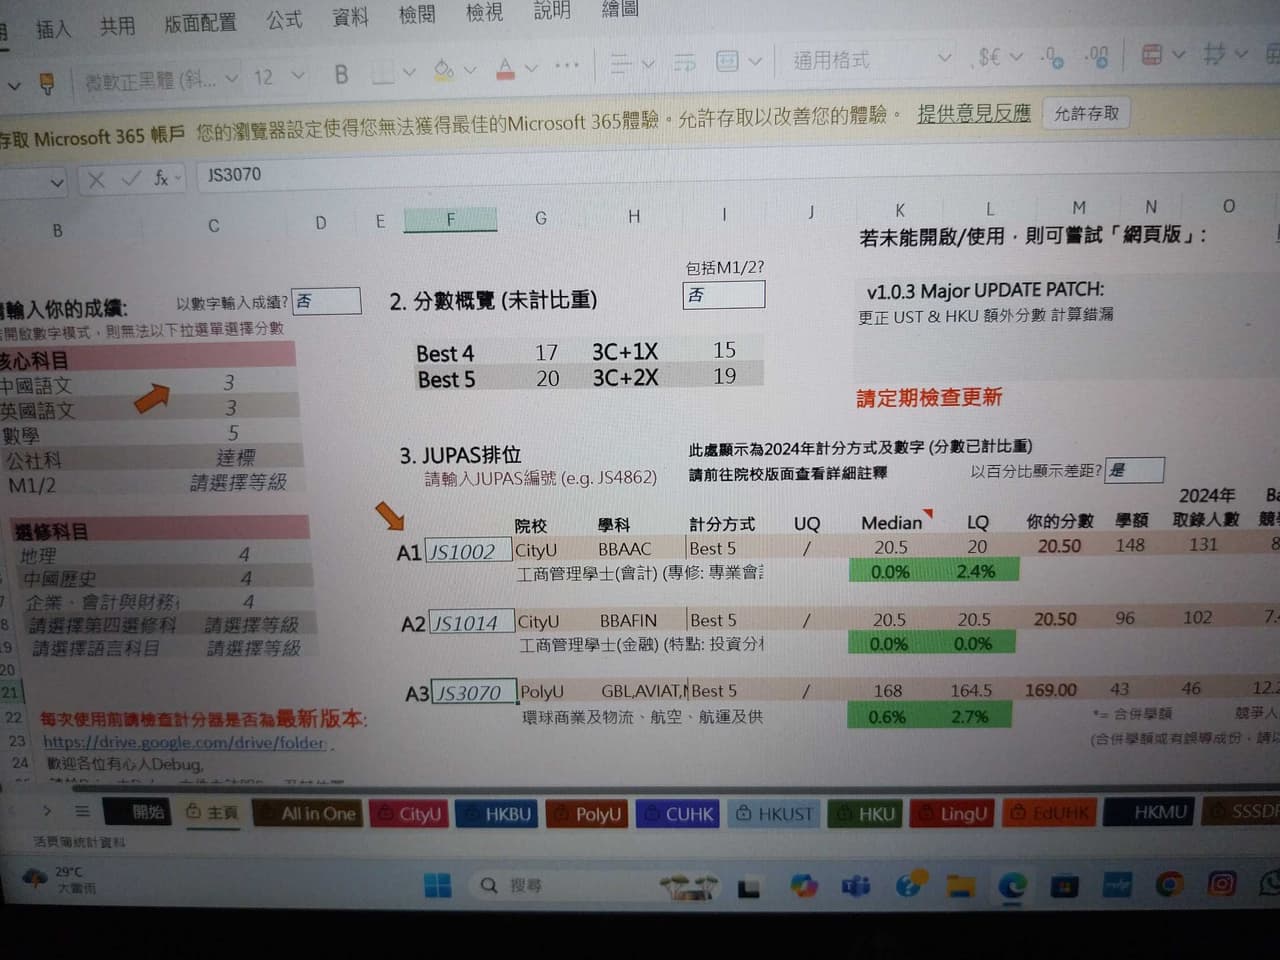This screenshot has height=960, width=1280.
Task: Select the A1 JUPAS code cell JS1002
Action: point(470,551)
